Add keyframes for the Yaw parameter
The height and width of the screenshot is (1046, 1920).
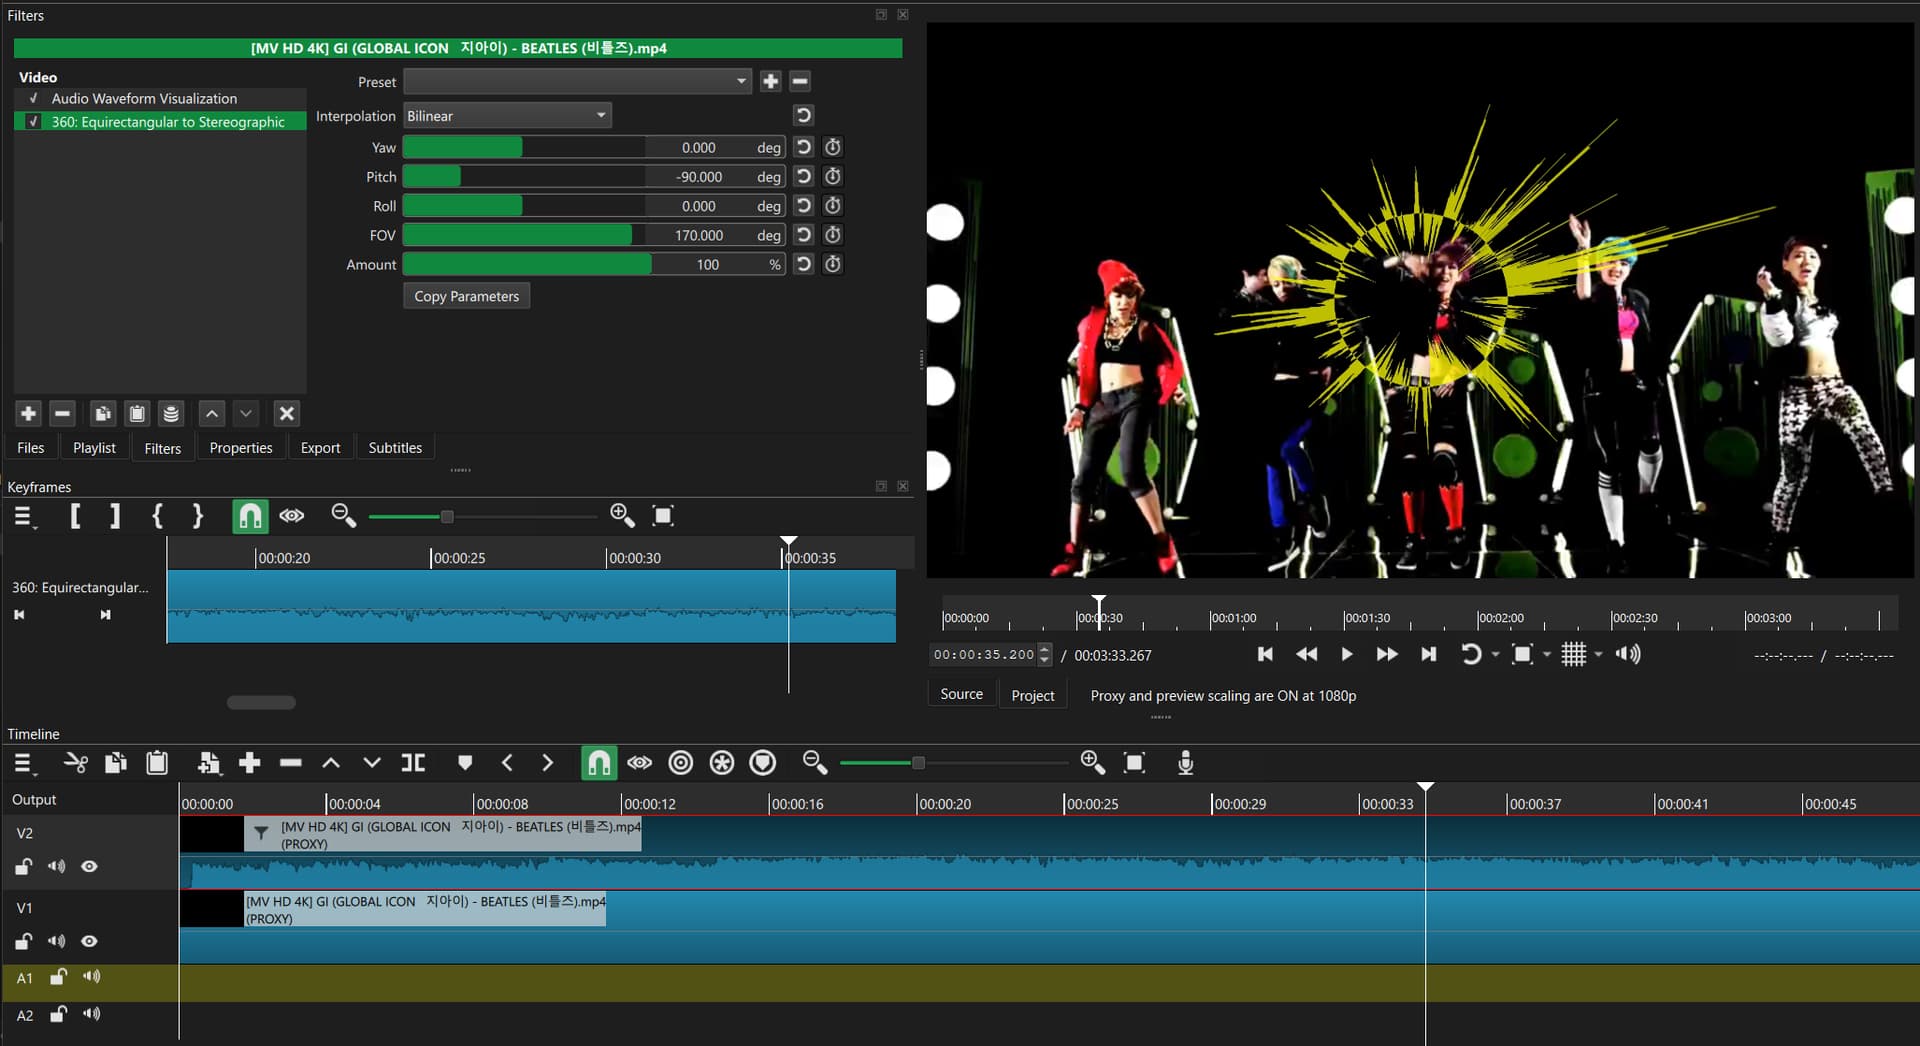pyautogui.click(x=832, y=147)
